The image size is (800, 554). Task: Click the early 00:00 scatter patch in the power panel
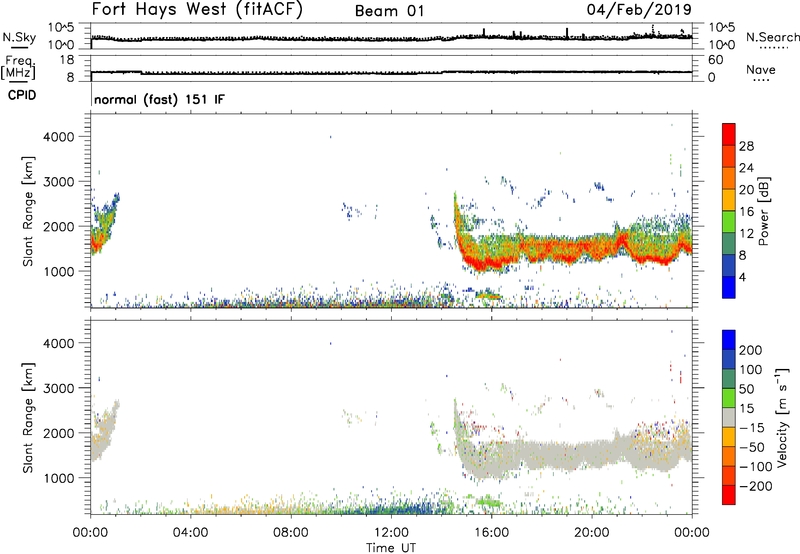tap(104, 224)
